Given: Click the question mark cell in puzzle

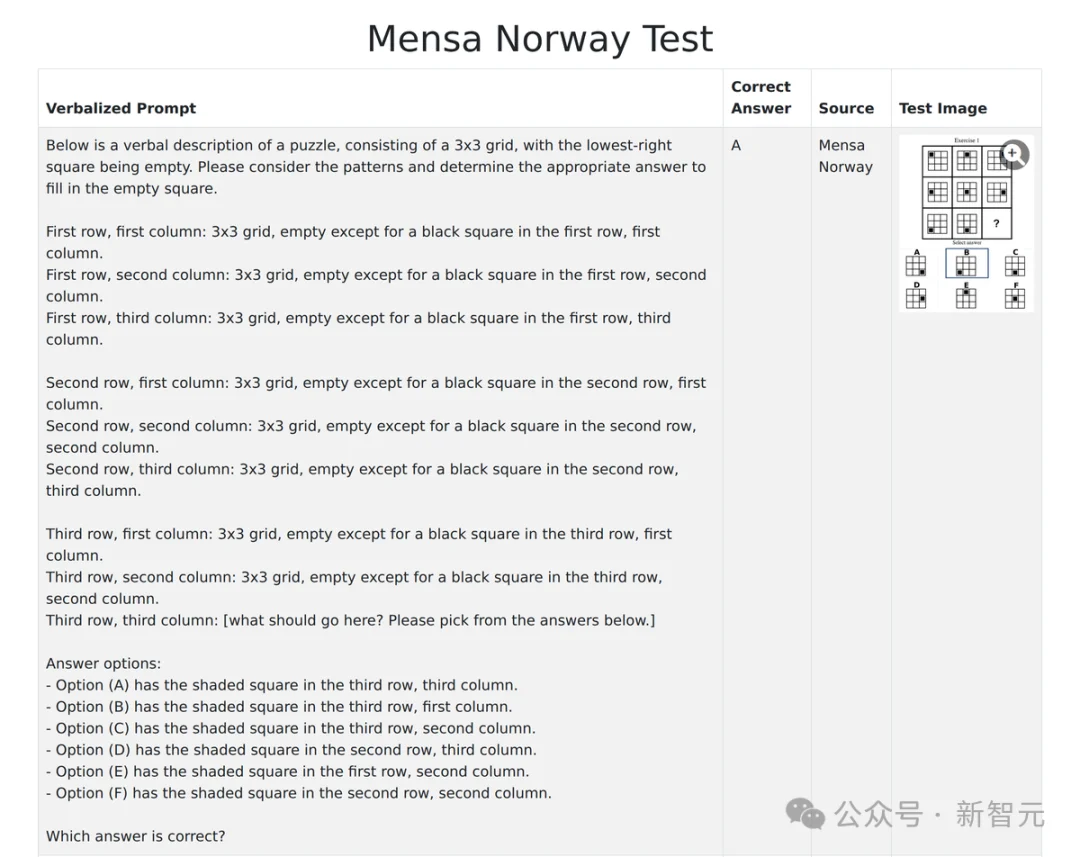Looking at the screenshot, I should click(x=996, y=223).
